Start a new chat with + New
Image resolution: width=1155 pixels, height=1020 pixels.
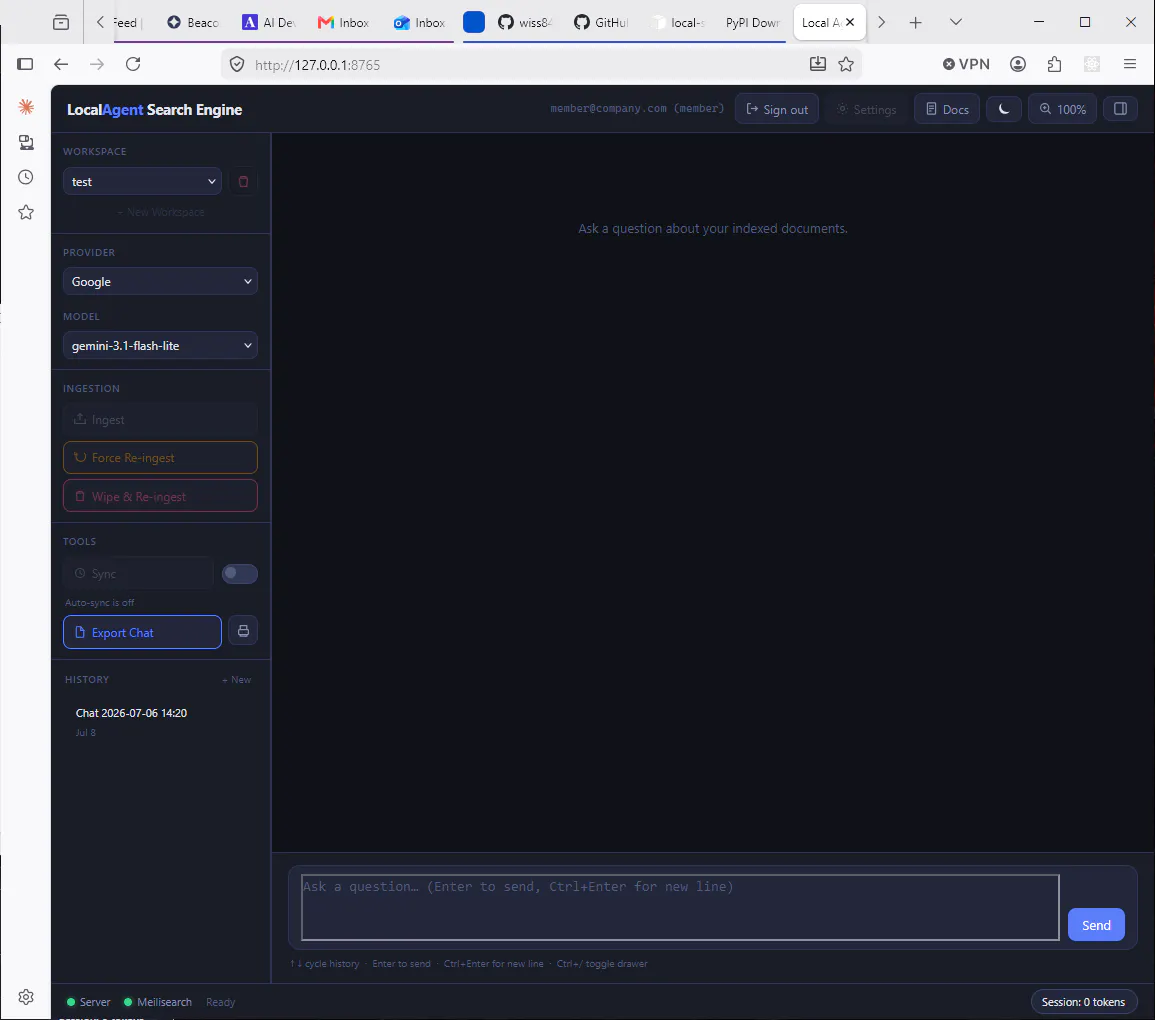(x=236, y=680)
